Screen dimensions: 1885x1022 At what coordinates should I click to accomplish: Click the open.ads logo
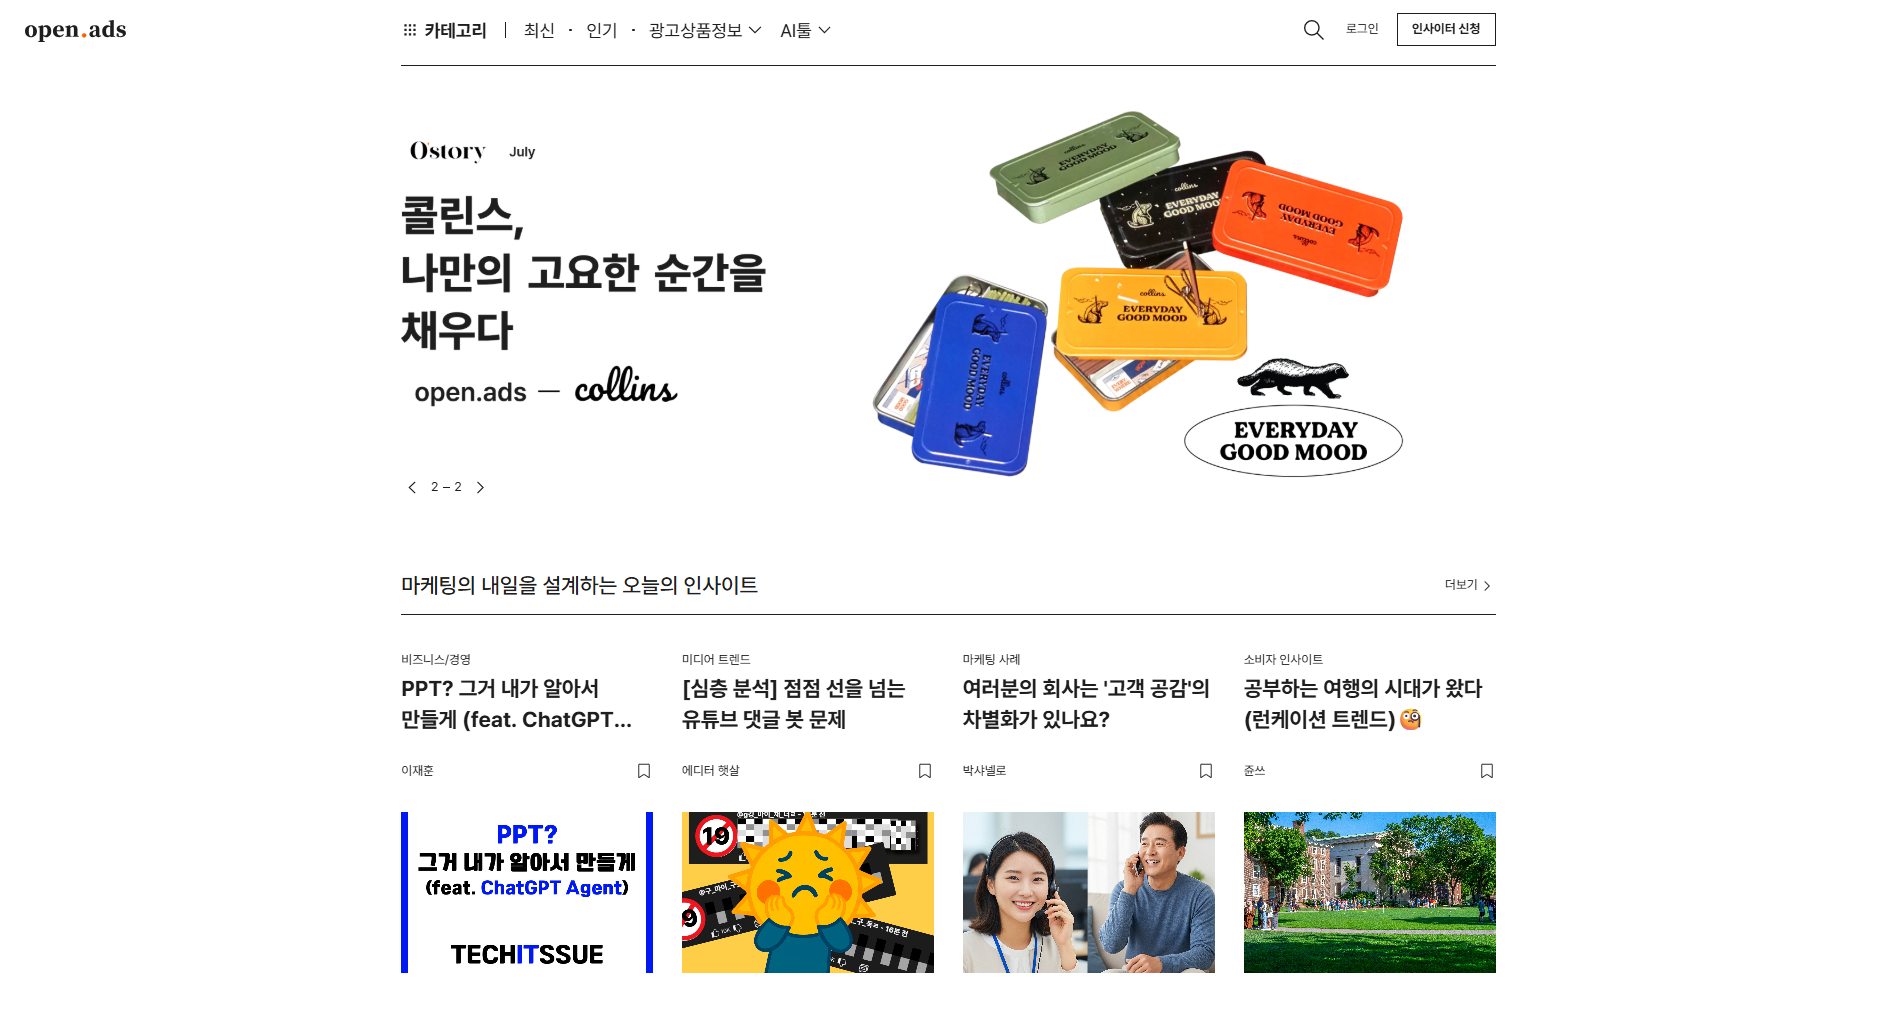click(76, 30)
